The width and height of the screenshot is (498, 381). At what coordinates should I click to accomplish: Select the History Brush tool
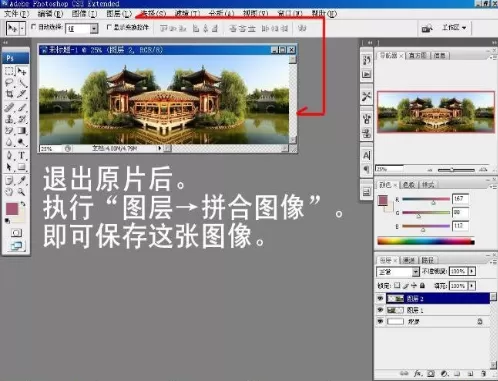(22, 119)
